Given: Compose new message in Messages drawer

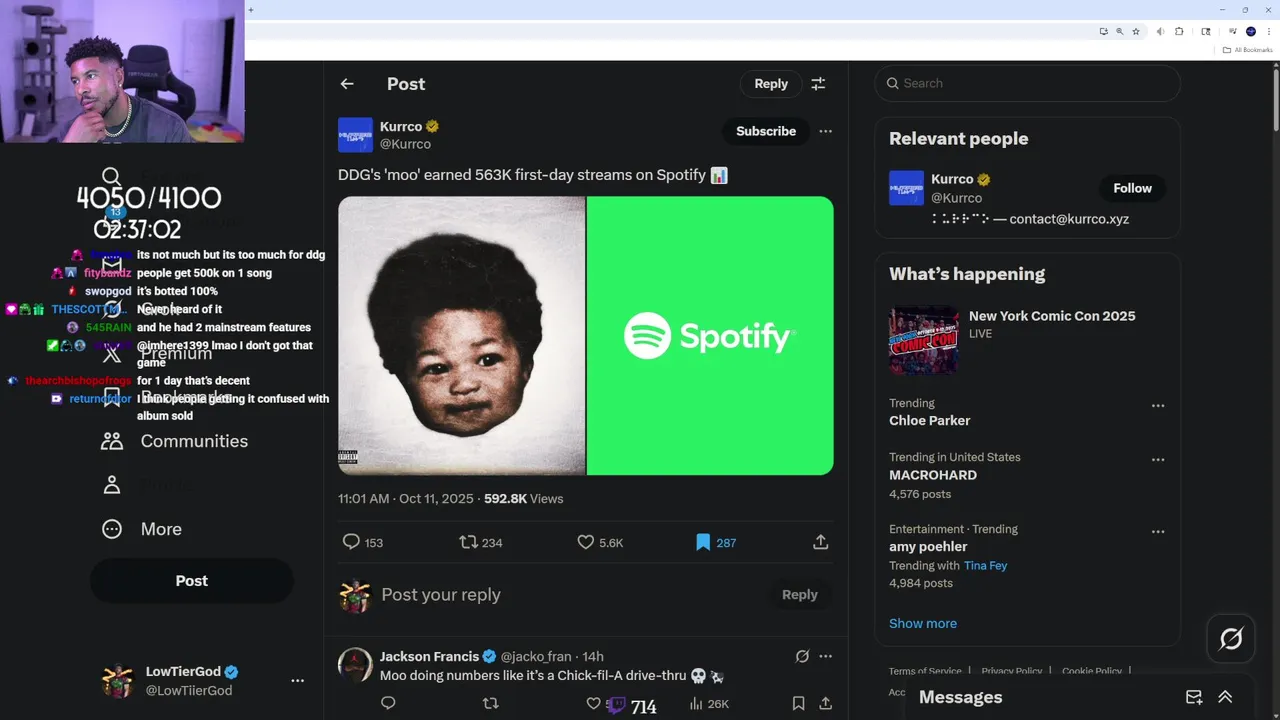Looking at the screenshot, I should (x=1194, y=697).
